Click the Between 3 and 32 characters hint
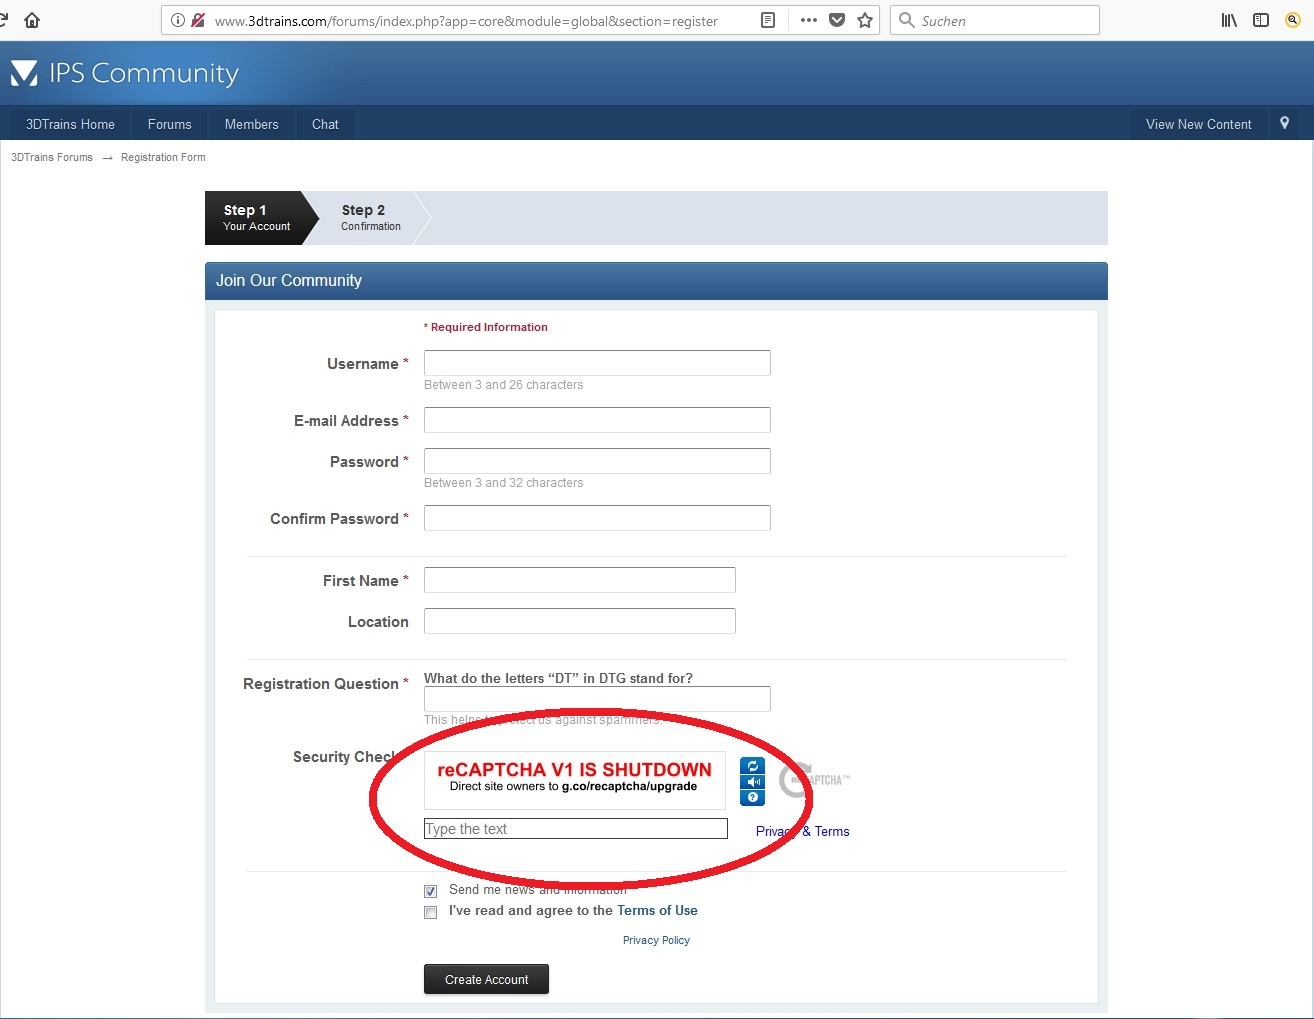1314x1019 pixels. click(x=503, y=483)
